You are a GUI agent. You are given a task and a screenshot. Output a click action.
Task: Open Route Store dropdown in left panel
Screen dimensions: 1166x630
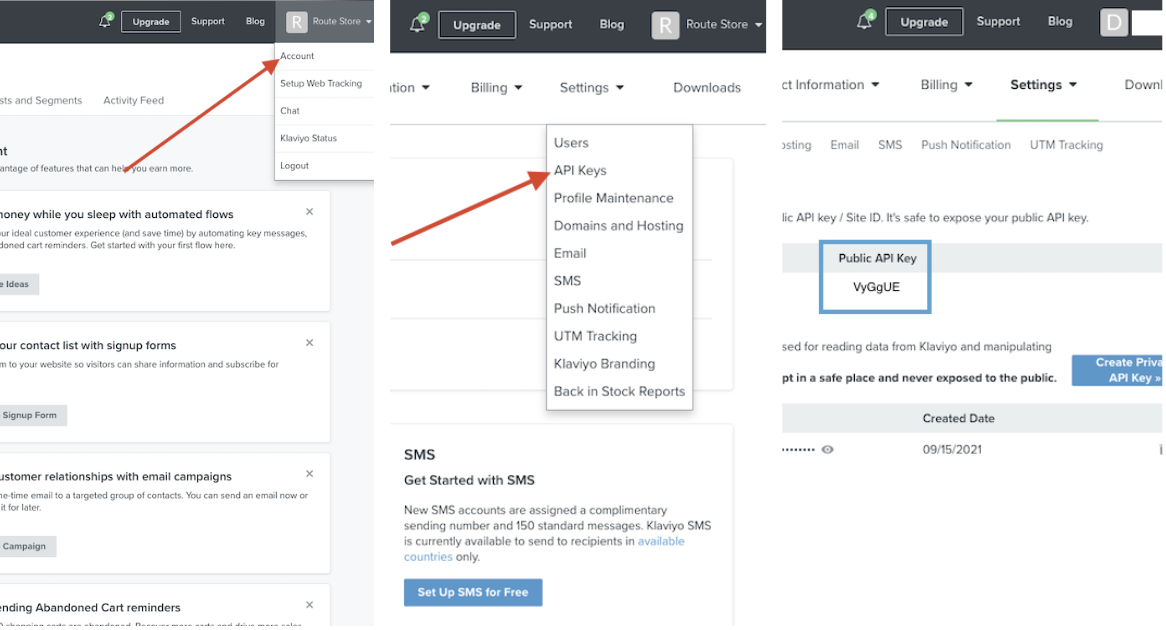(x=341, y=22)
